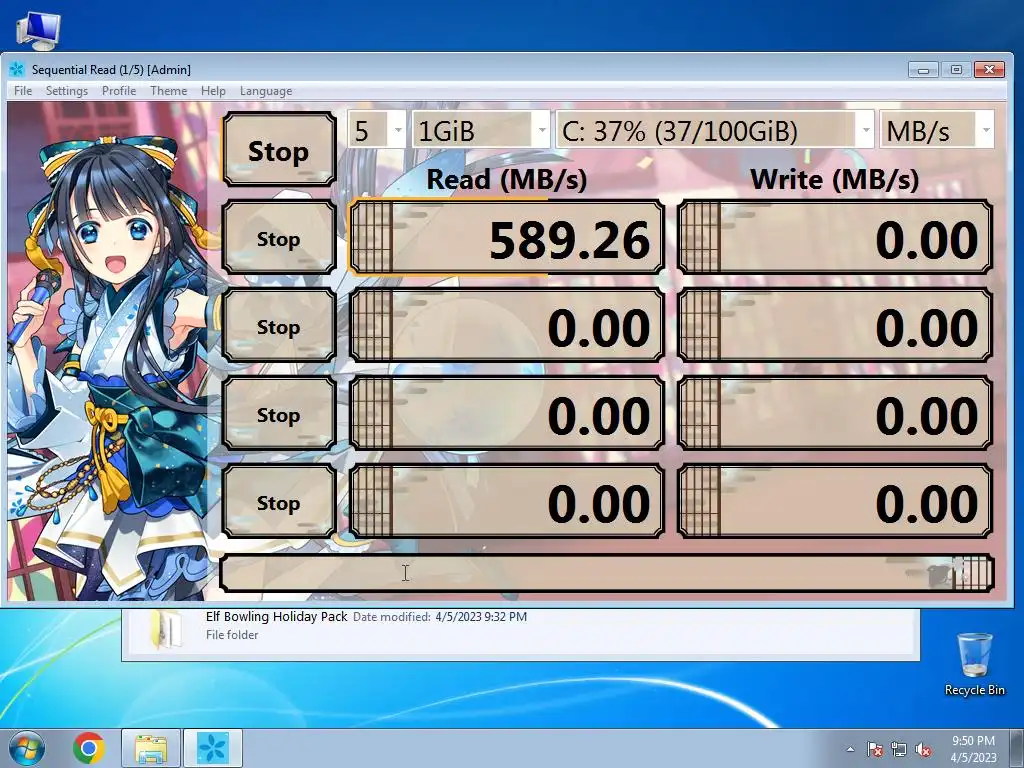1024x768 pixels.
Task: Click CrystalDiskMark icon in the title bar
Action: pos(17,69)
